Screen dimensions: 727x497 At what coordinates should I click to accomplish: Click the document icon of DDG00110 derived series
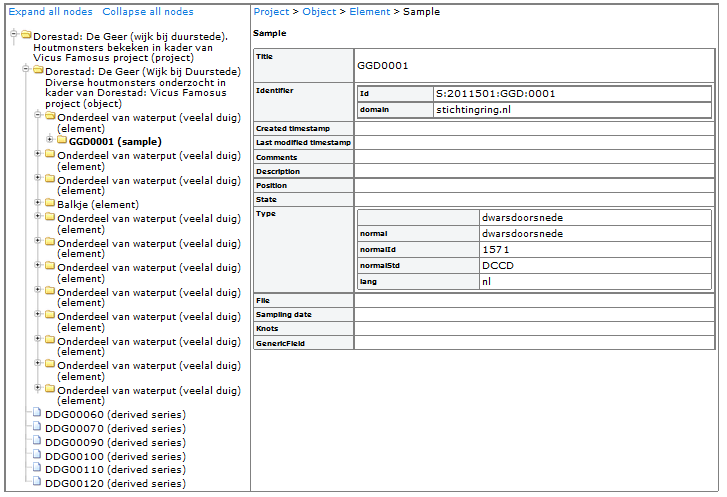click(37, 467)
